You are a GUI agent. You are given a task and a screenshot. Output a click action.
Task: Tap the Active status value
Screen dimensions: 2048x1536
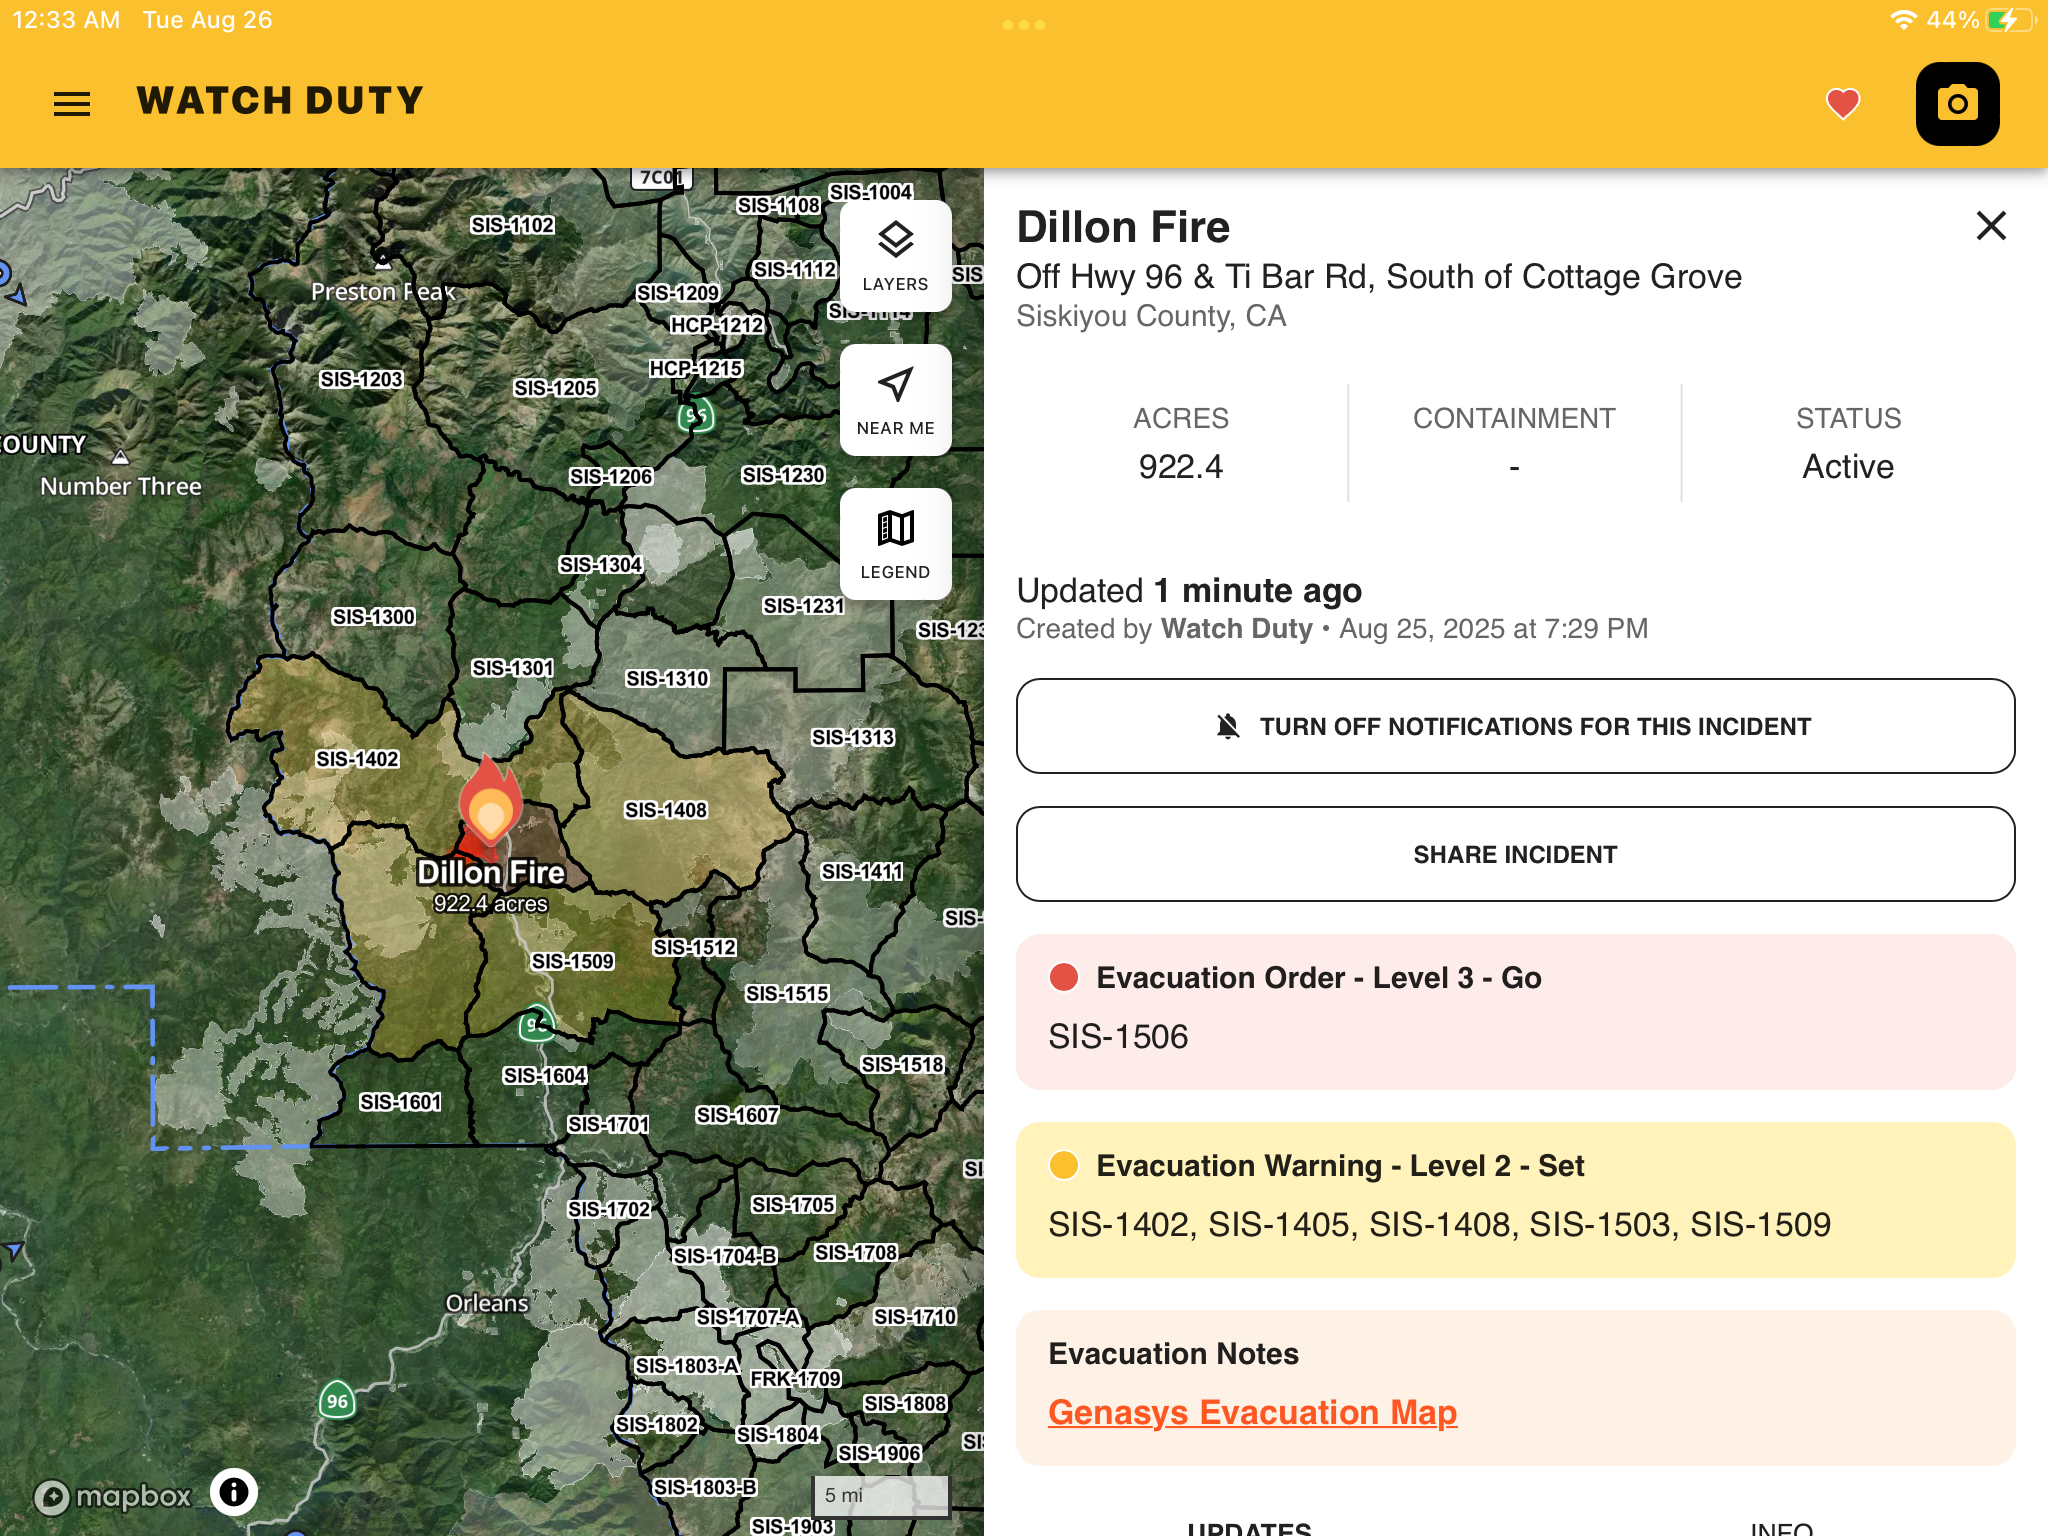pos(1848,467)
